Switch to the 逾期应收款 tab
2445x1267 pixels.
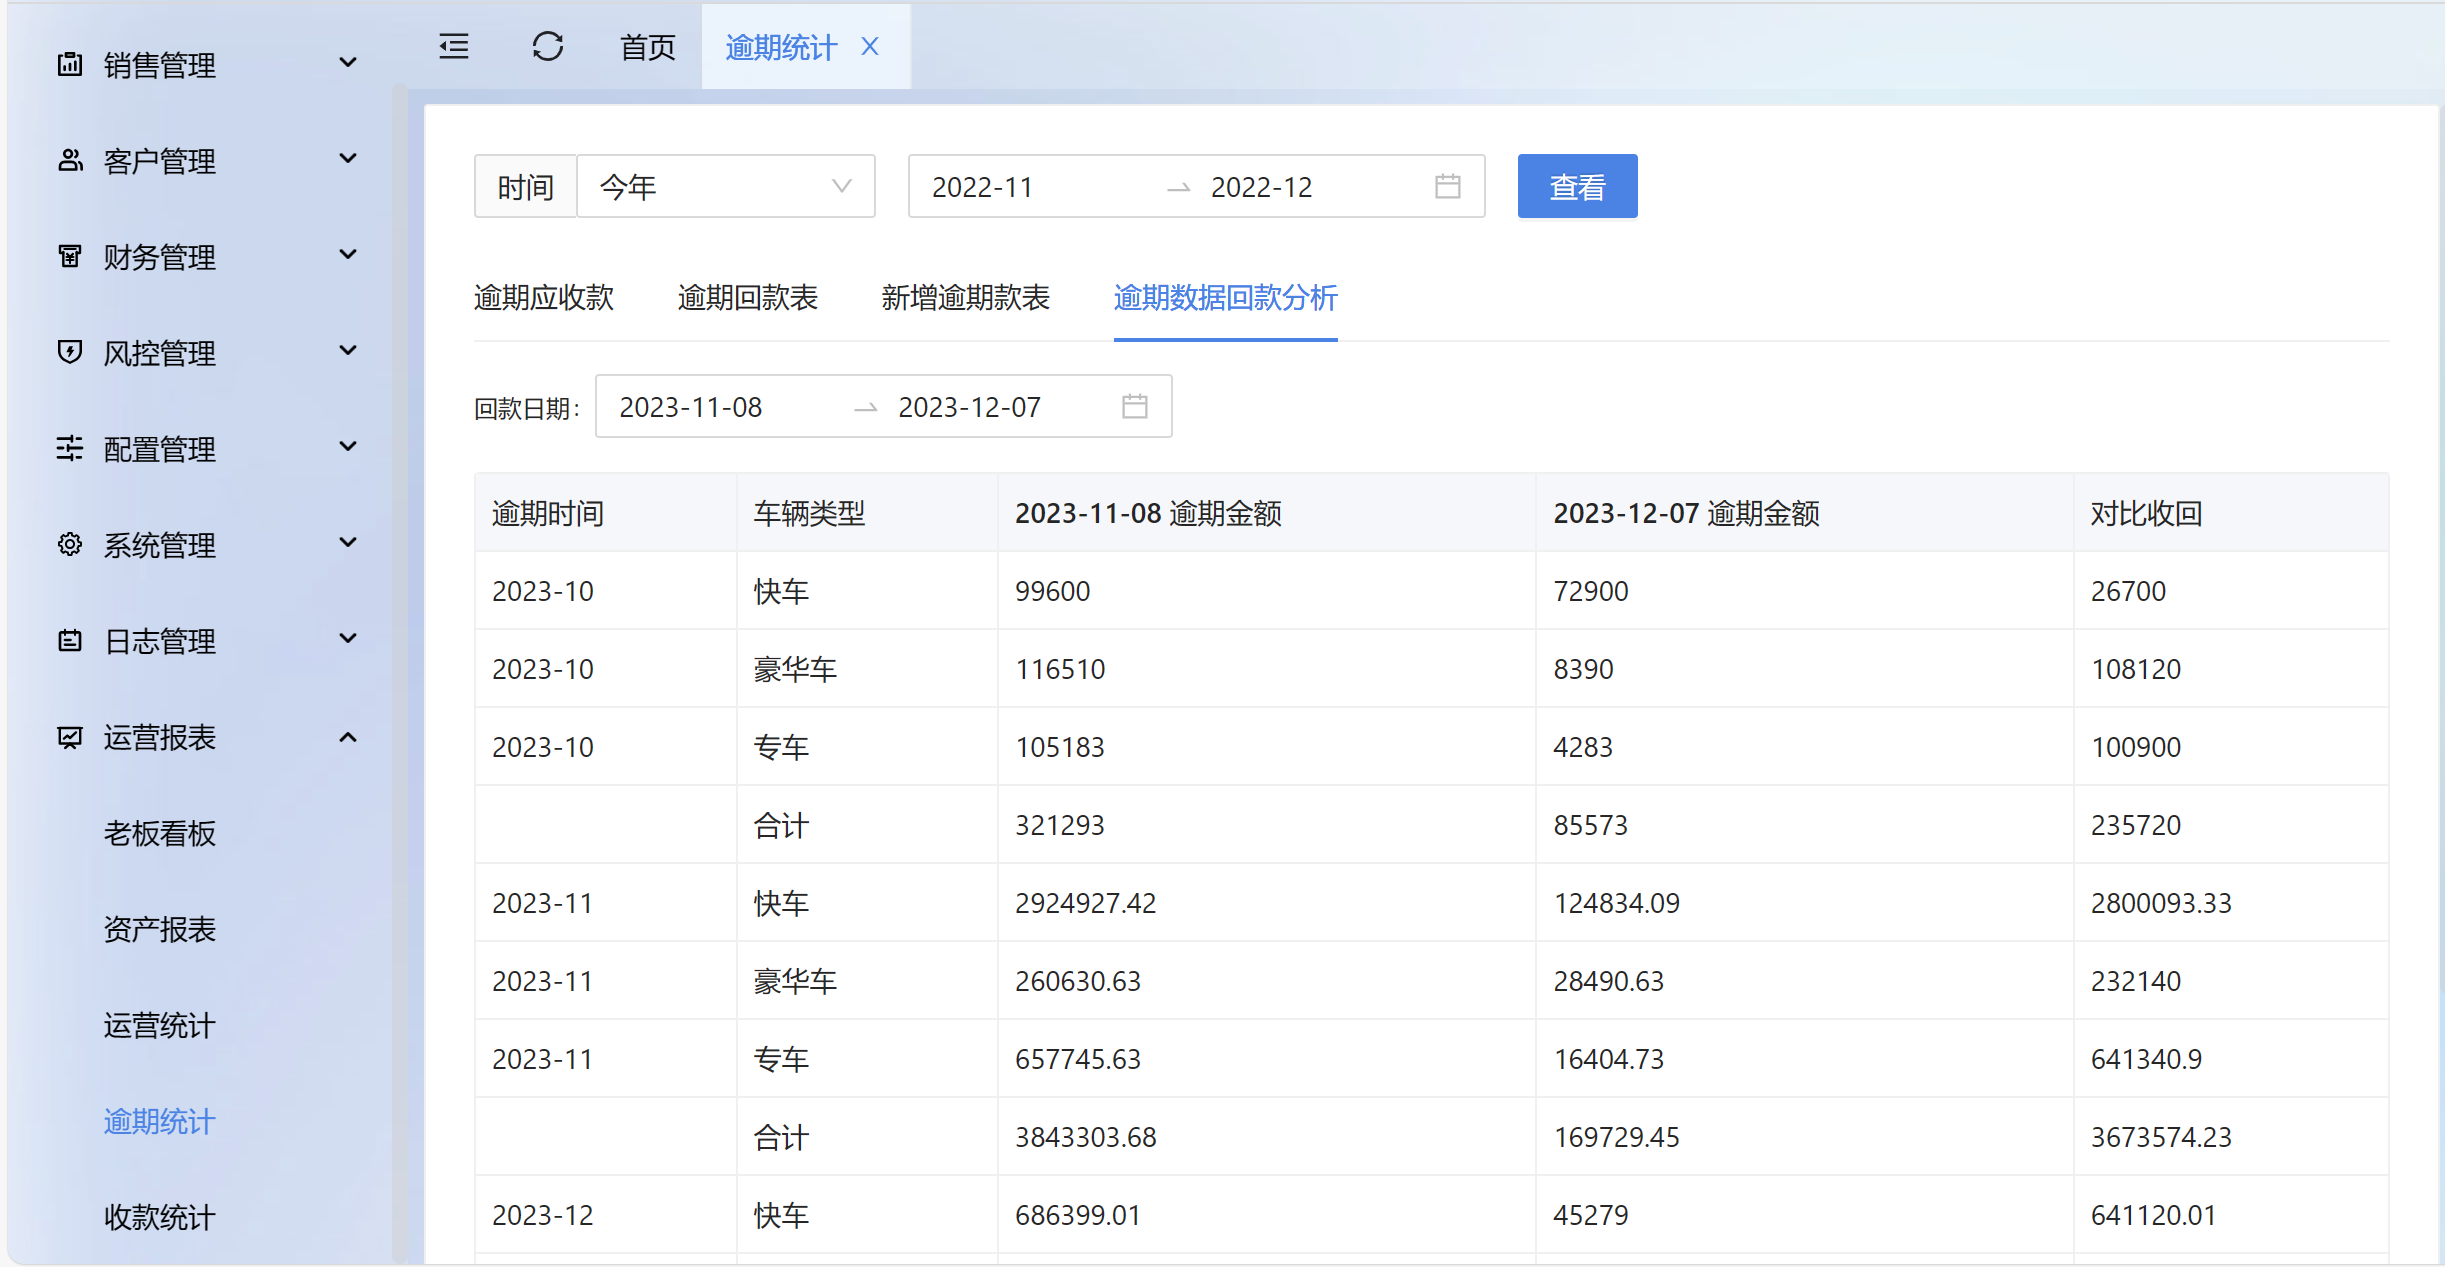(x=543, y=297)
